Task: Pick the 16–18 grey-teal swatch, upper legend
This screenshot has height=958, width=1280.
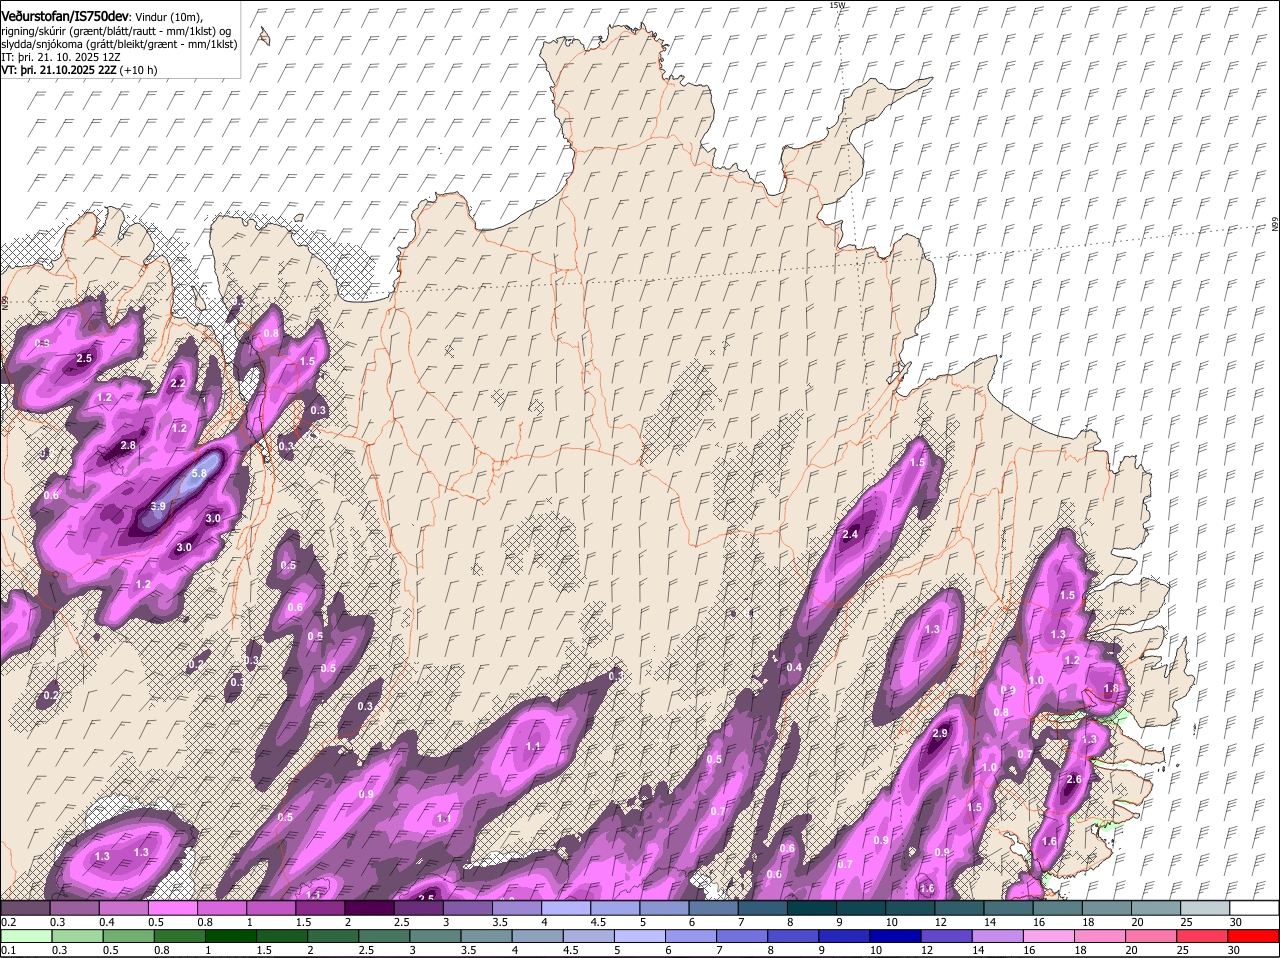Action: pos(1058,908)
